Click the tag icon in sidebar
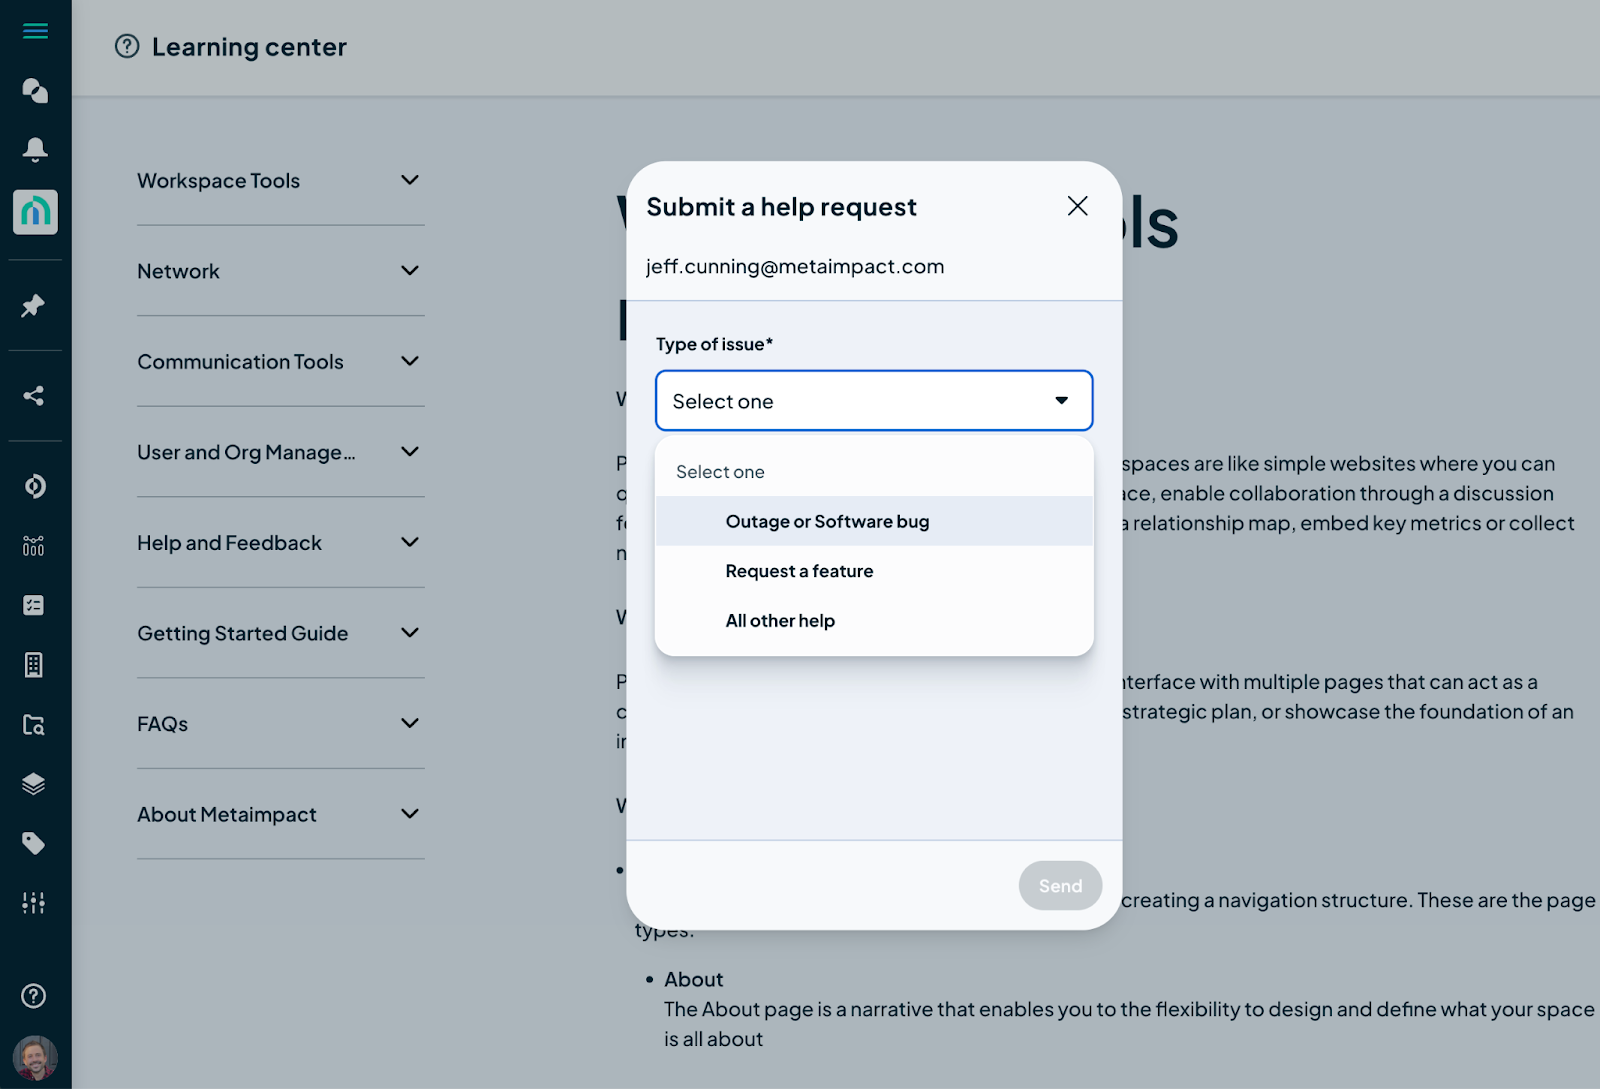The width and height of the screenshot is (1600, 1089). 34,844
